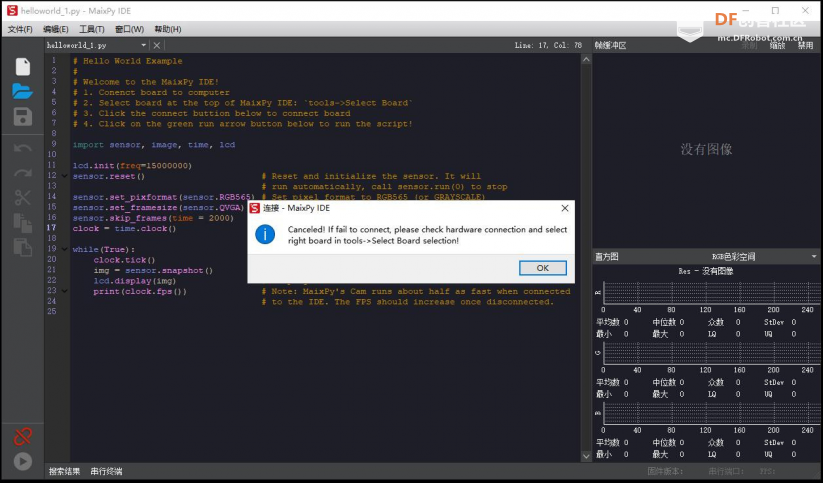823x483 pixels.
Task: Click the 'while(True):' line
Action: click(x=104, y=249)
